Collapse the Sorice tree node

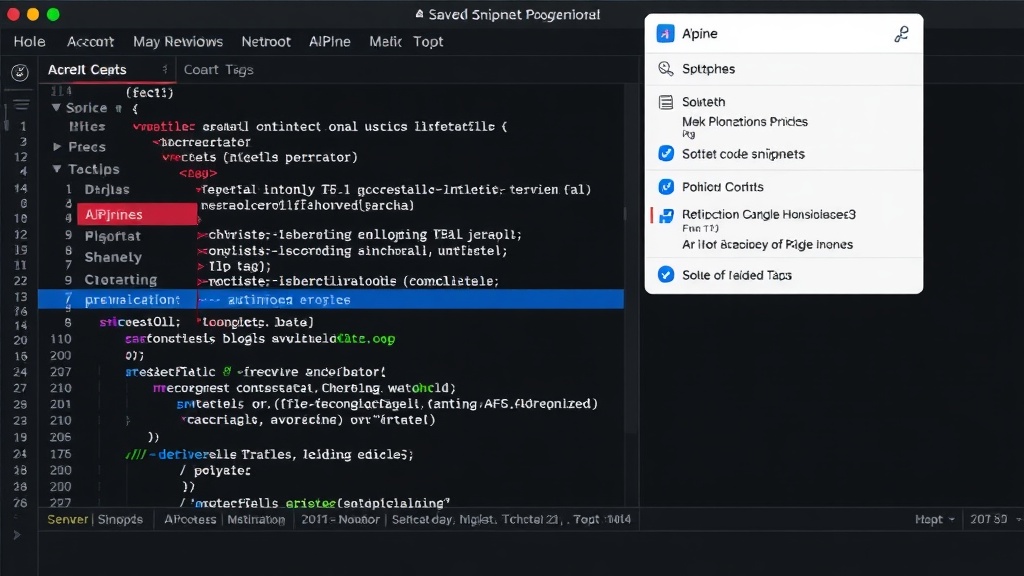[56, 108]
